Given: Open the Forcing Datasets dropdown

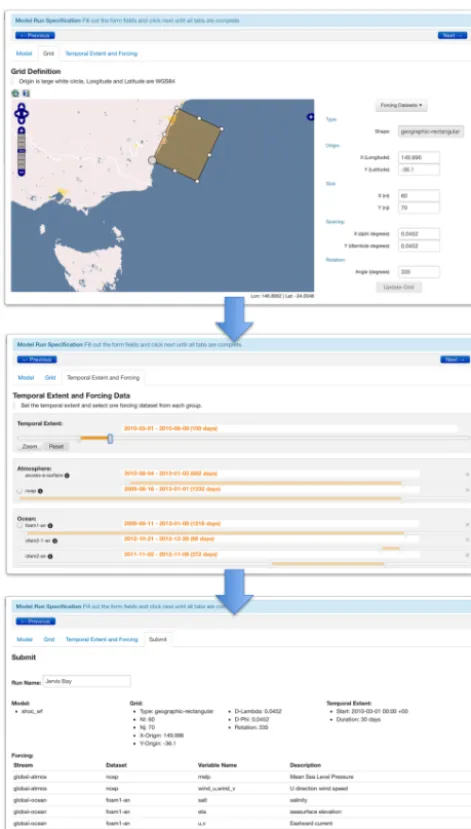Looking at the screenshot, I should pos(401,105).
